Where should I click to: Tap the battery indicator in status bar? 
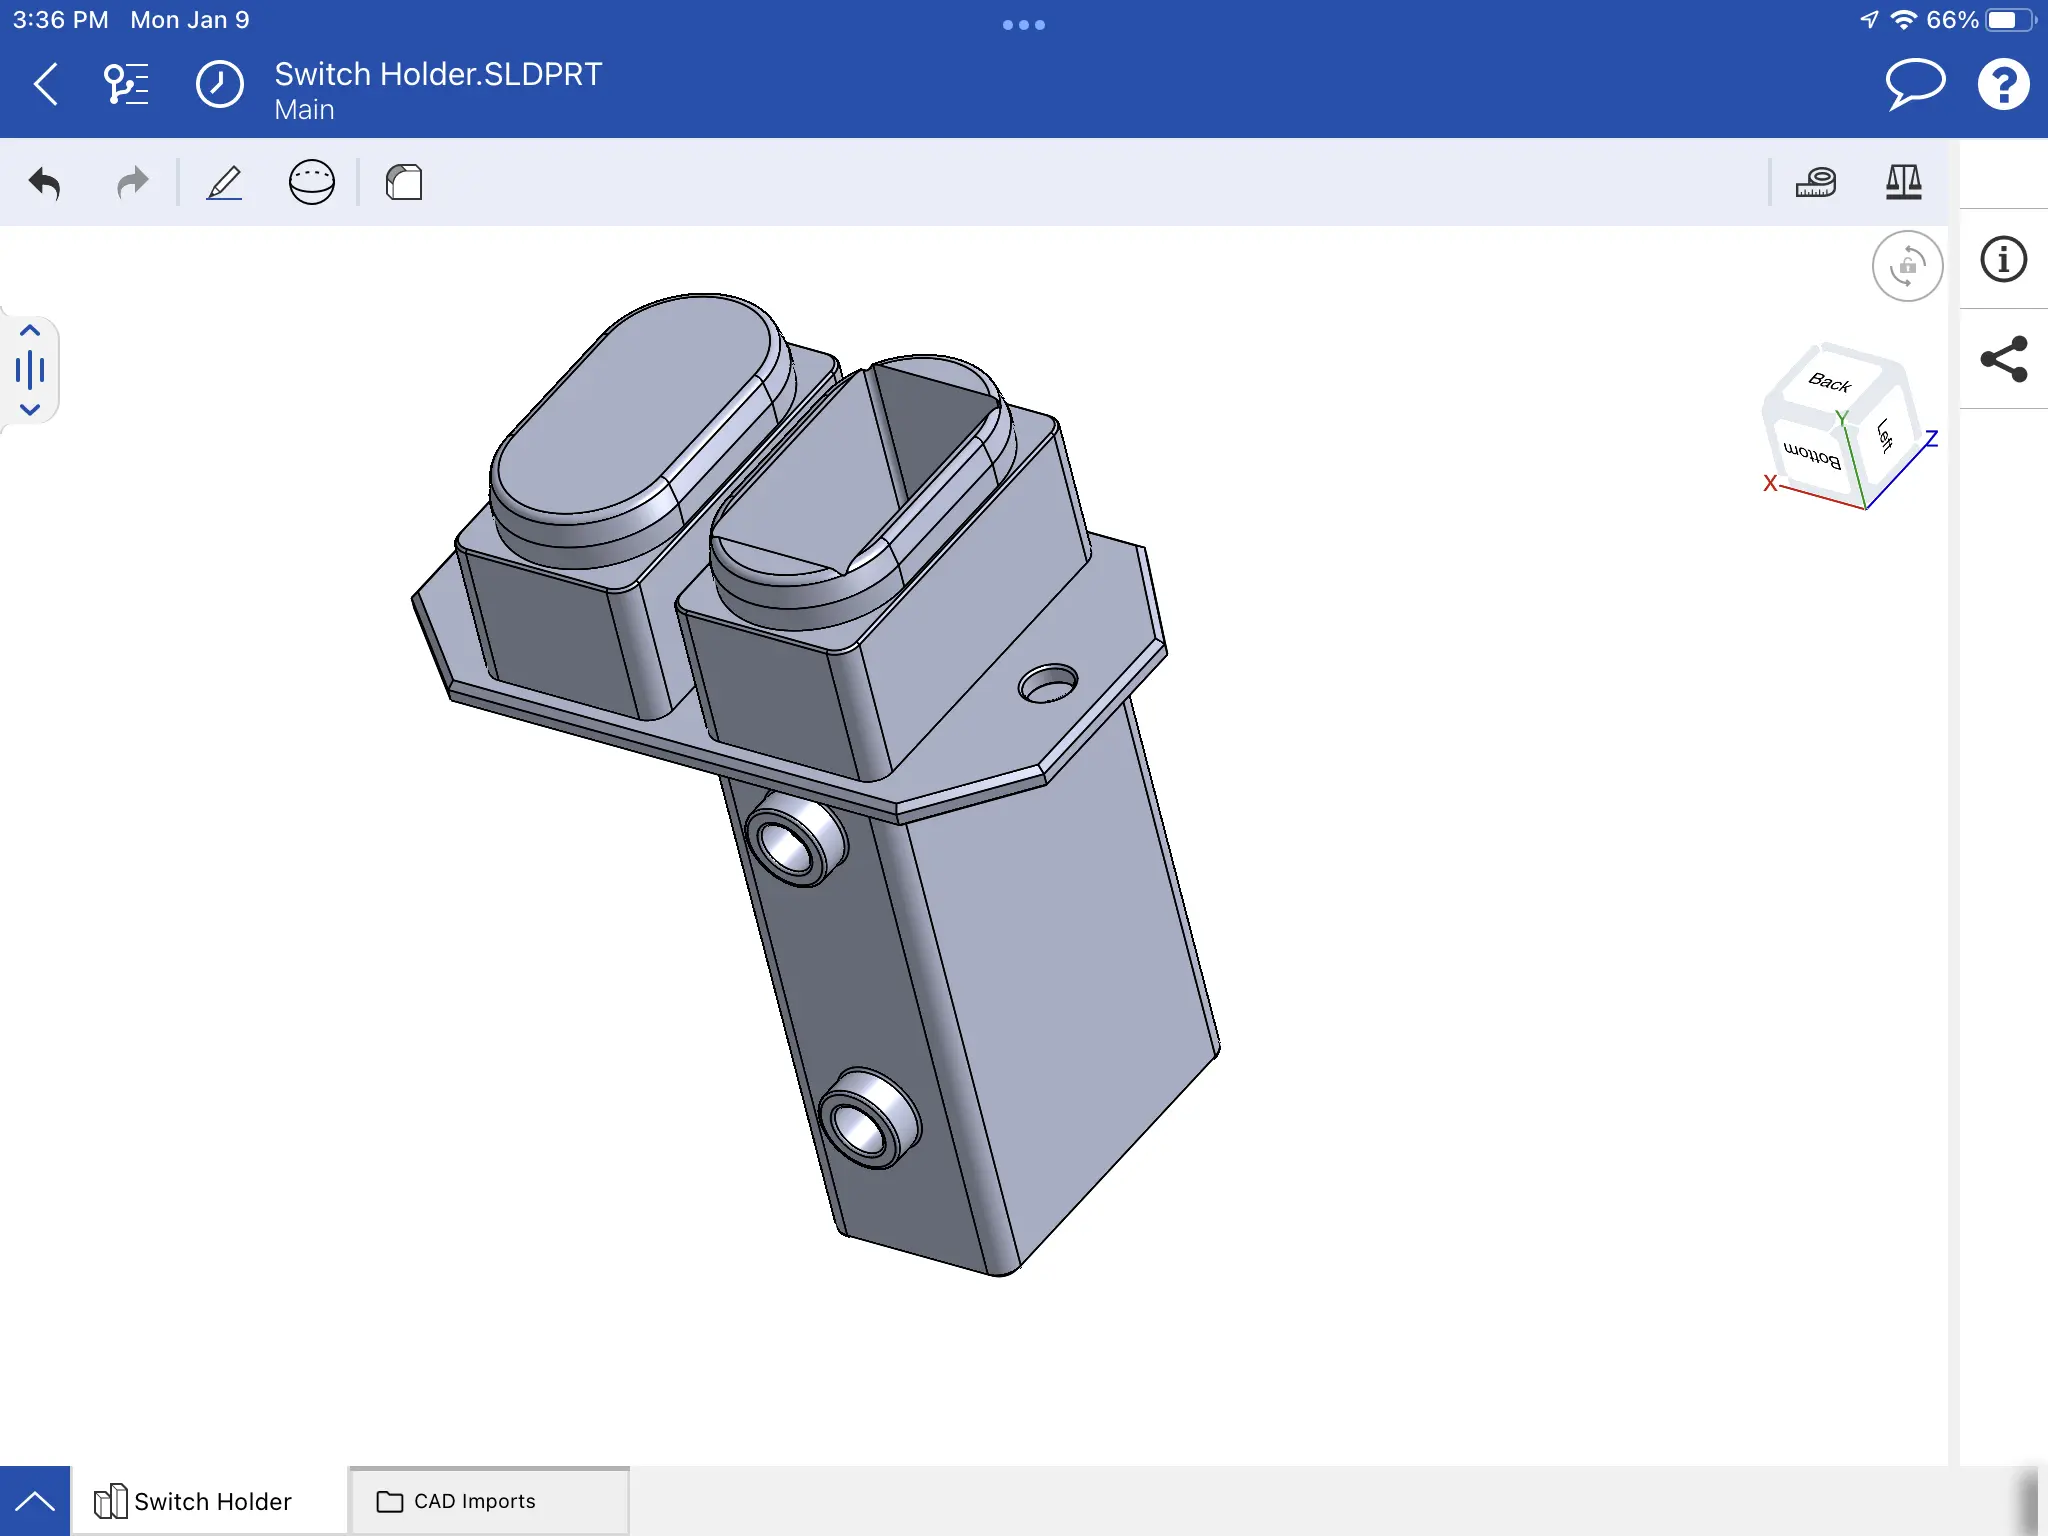[2012, 20]
